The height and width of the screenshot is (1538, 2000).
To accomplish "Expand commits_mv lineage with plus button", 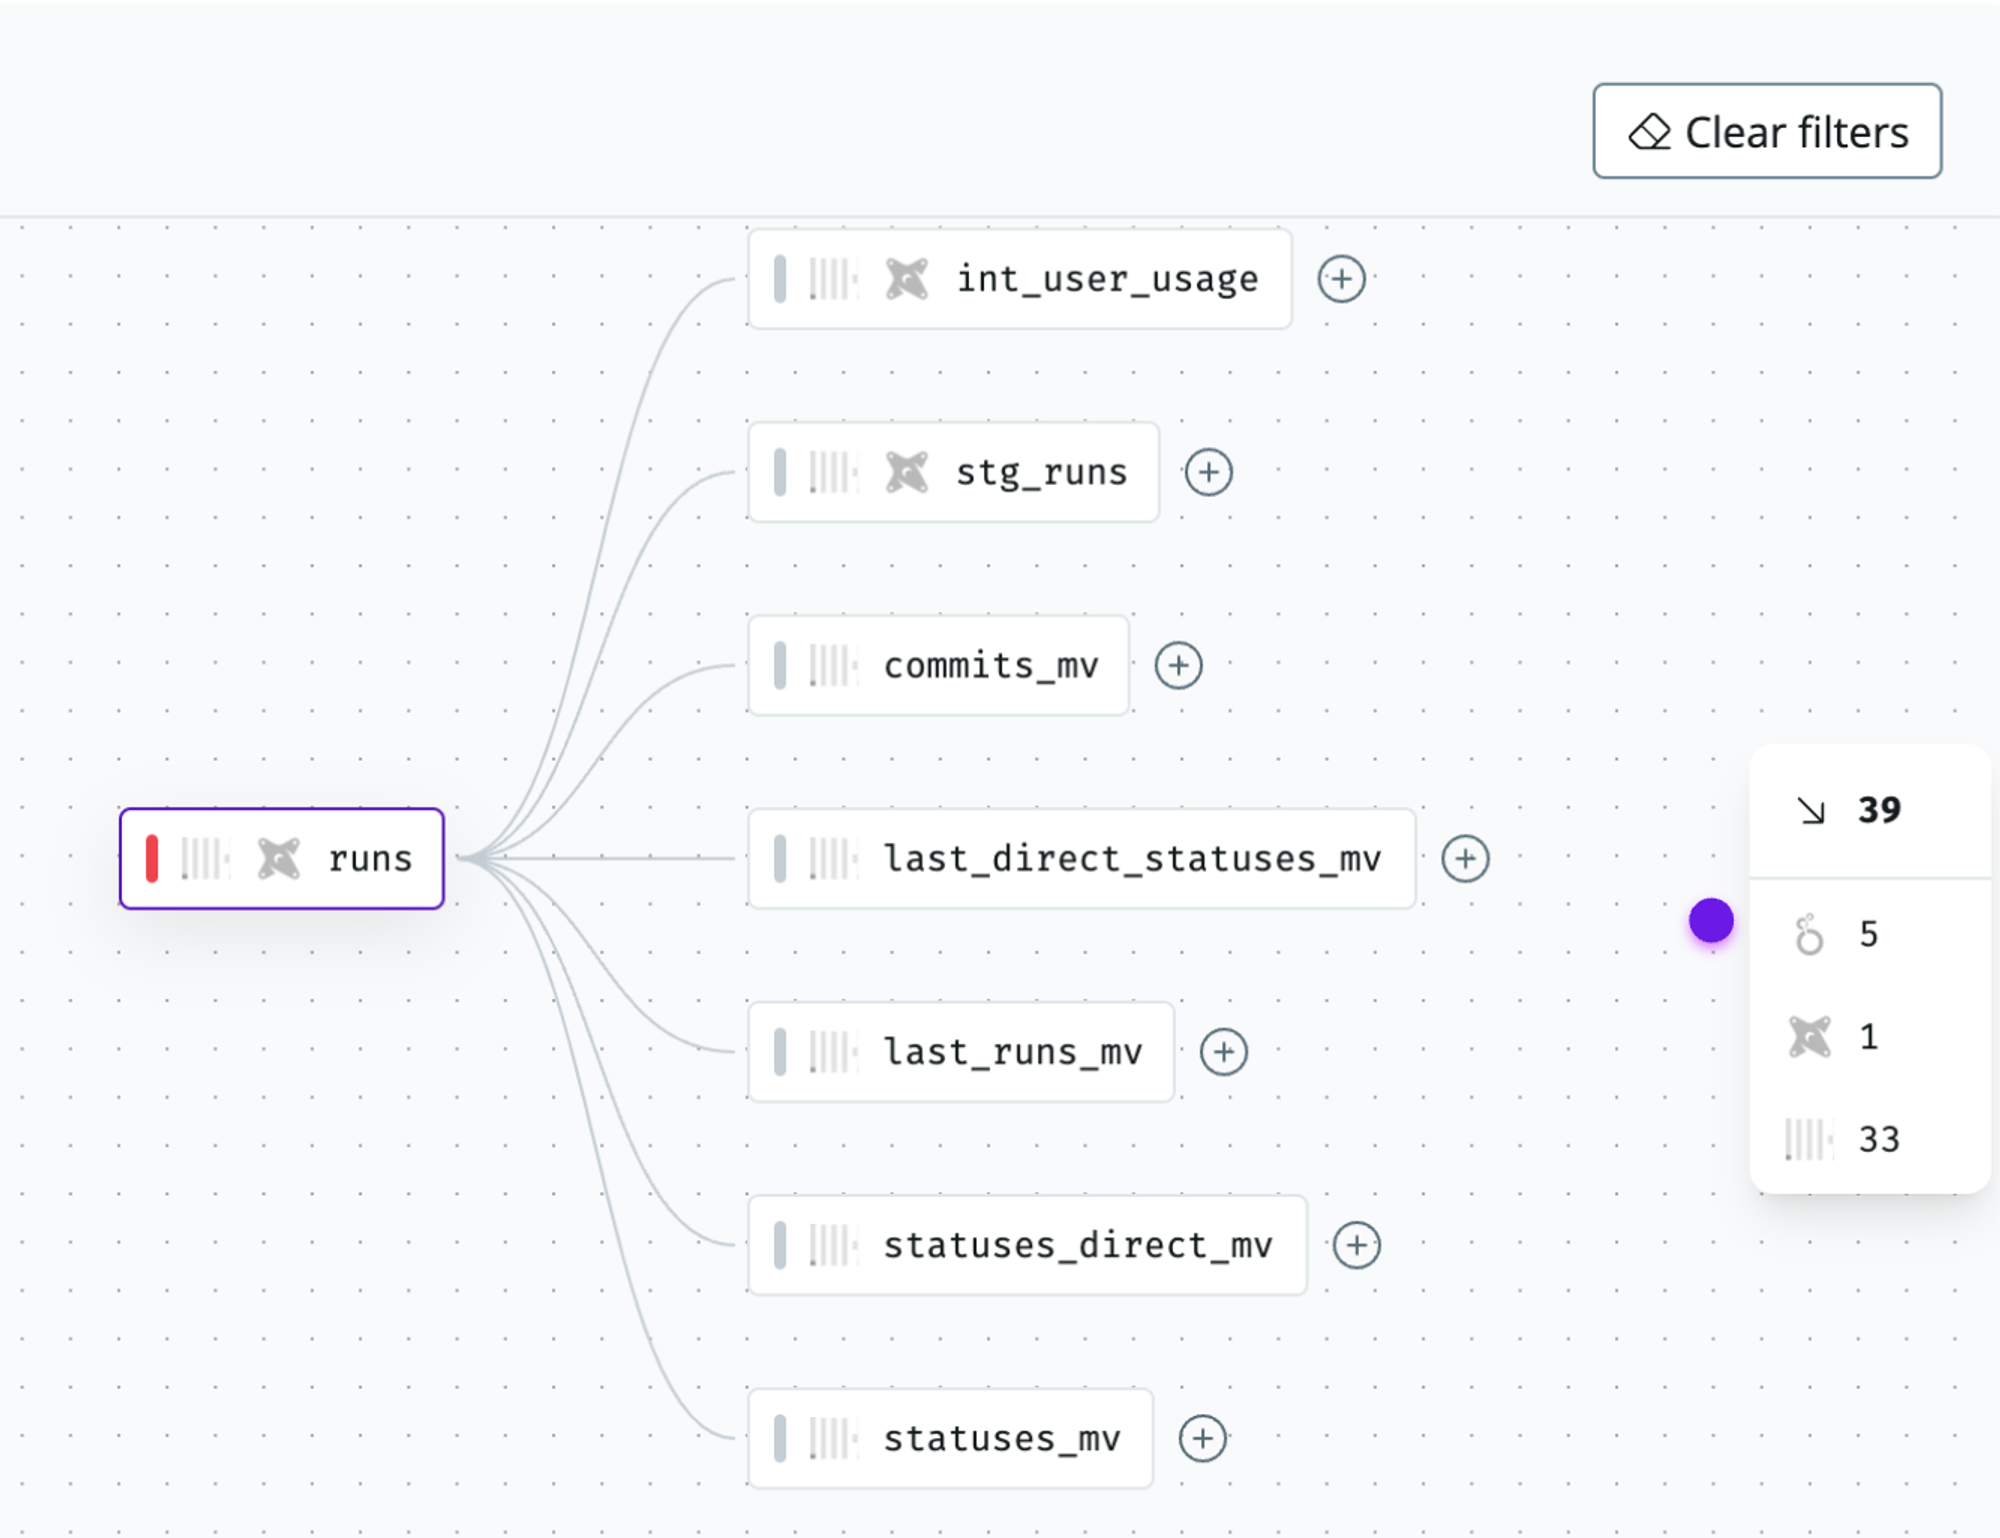I will point(1178,666).
